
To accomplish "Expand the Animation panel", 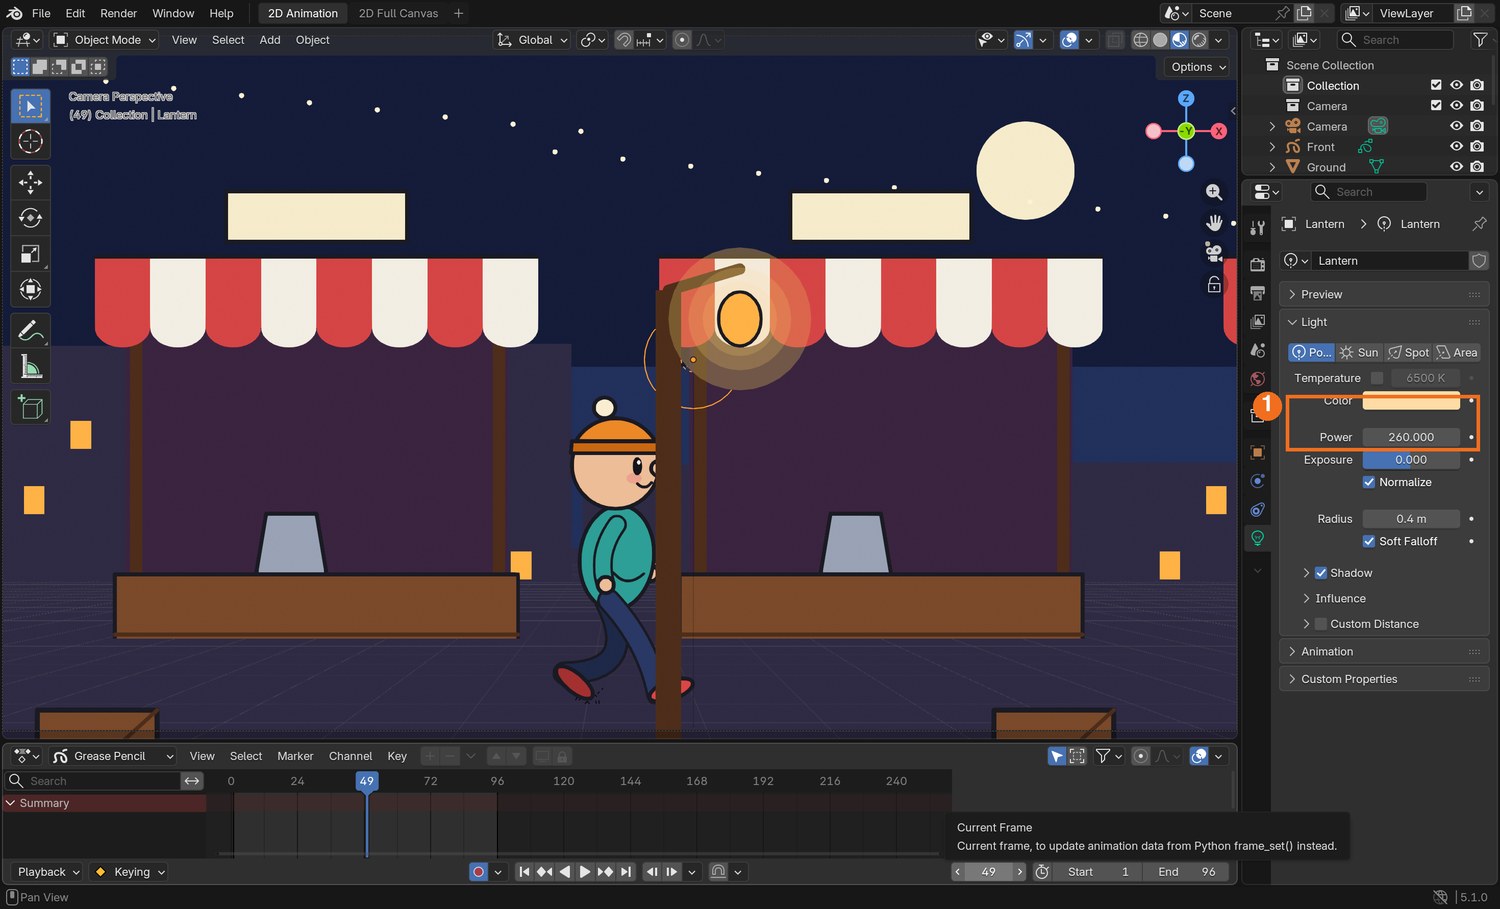I will pos(1384,651).
